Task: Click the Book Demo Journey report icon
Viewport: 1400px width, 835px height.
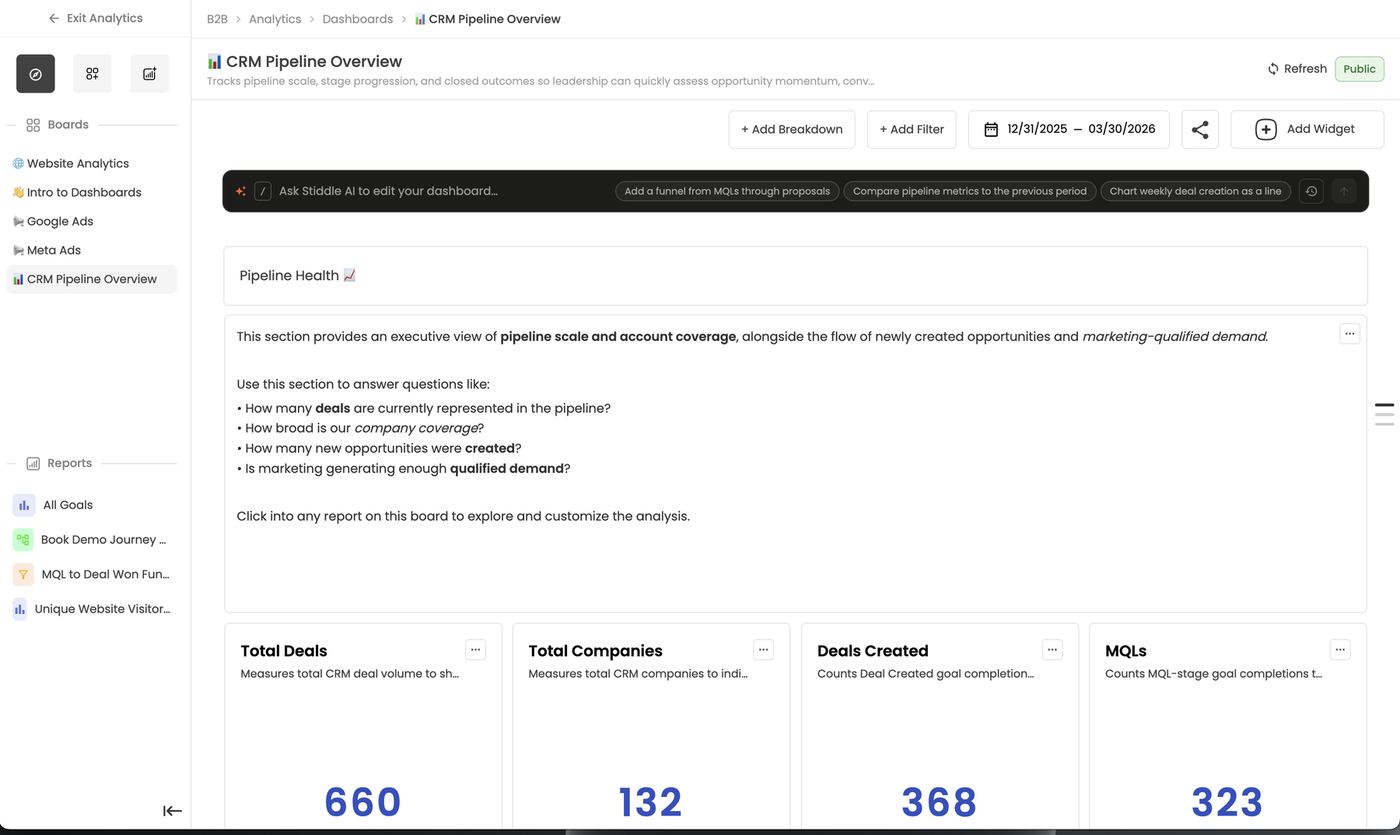Action: [x=23, y=539]
